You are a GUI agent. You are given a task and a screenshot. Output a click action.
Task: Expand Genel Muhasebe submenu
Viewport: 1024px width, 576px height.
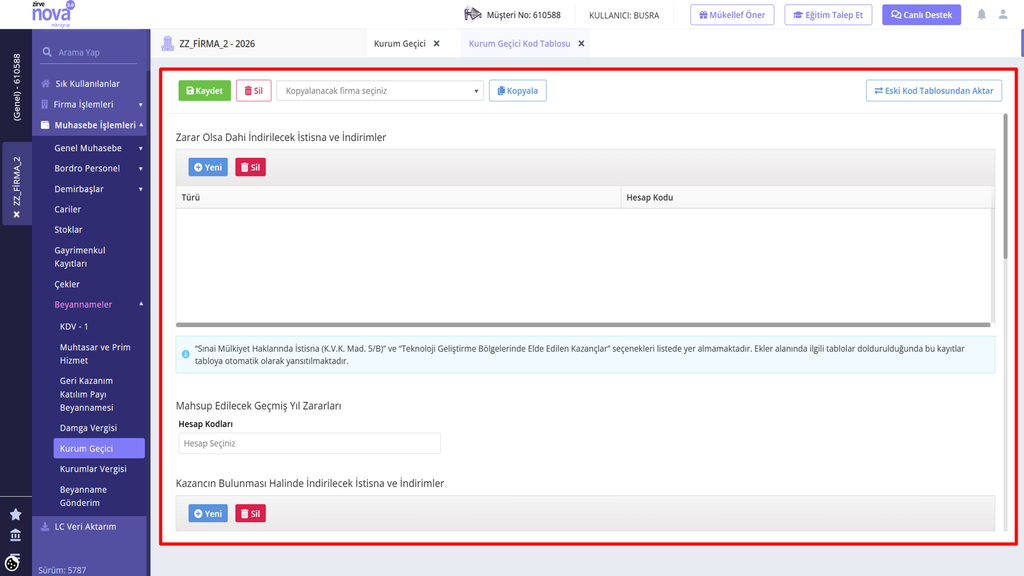click(x=140, y=148)
